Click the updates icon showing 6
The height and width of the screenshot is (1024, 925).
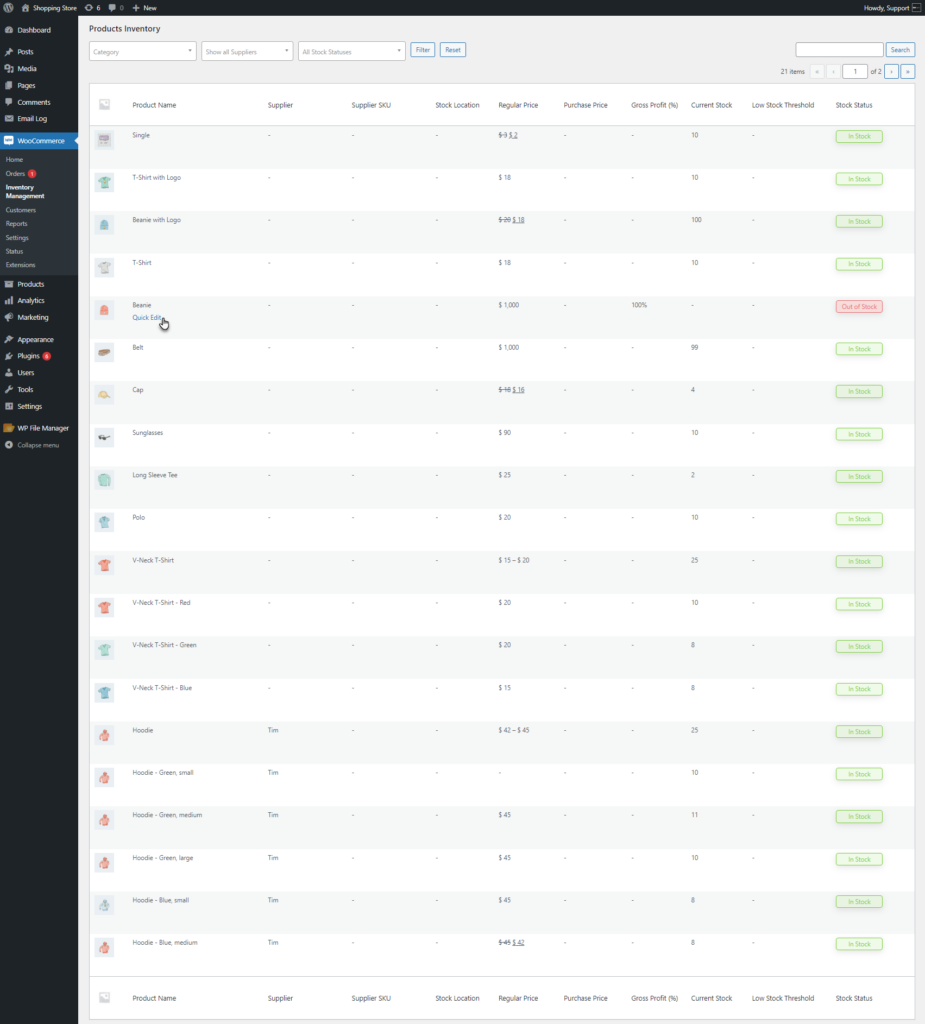[x=89, y=8]
